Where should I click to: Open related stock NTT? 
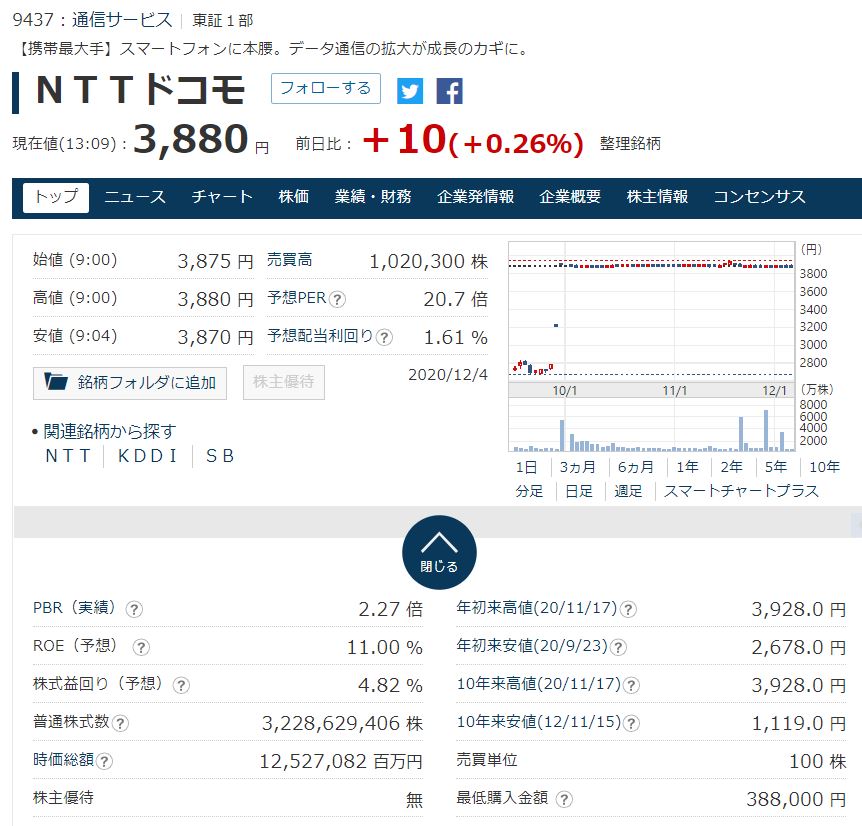tap(68, 456)
